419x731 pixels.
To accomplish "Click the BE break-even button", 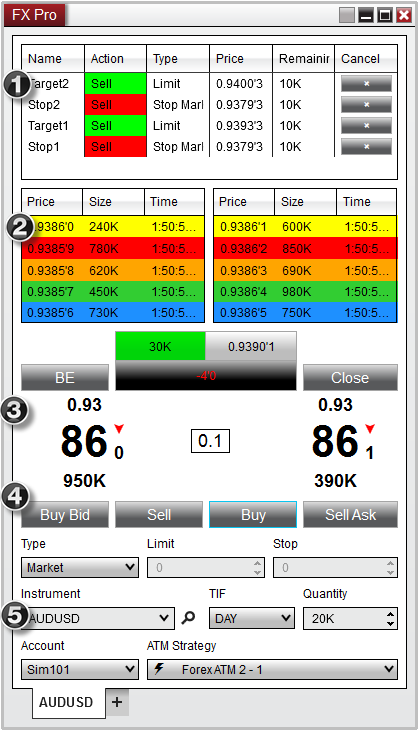I will (65, 378).
